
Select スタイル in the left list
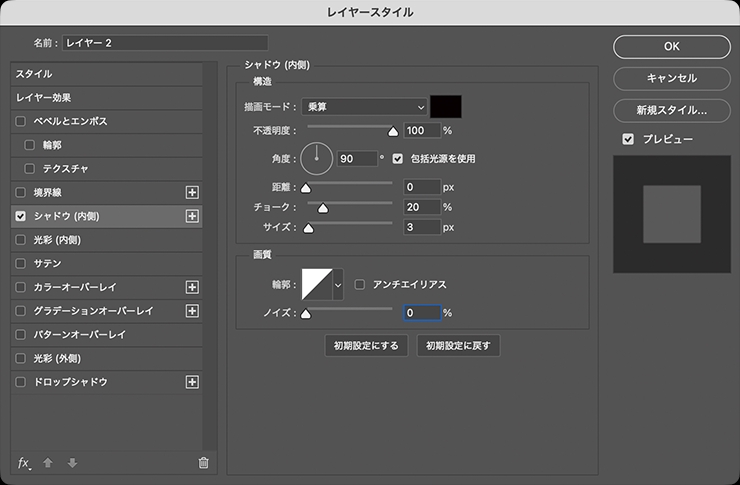[34, 74]
